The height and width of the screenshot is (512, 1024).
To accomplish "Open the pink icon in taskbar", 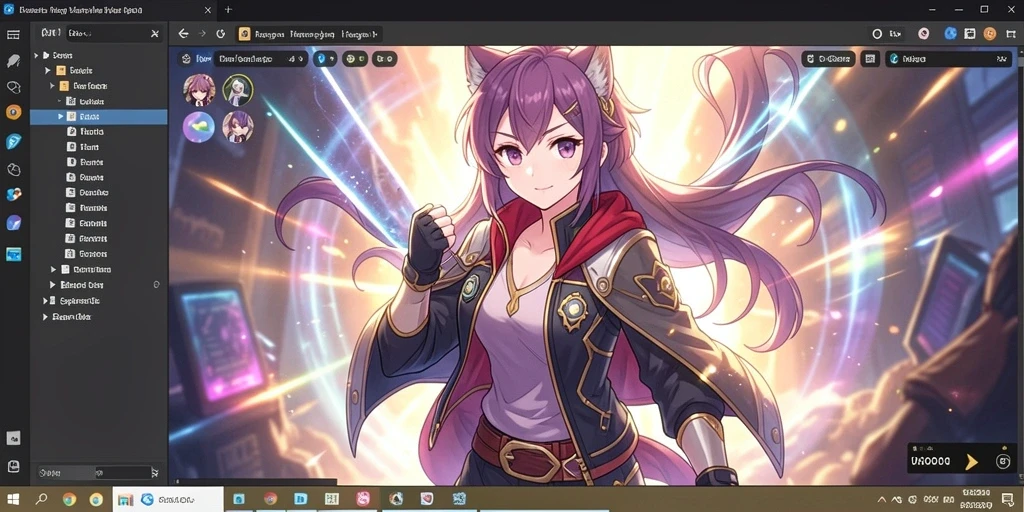I will click(x=363, y=500).
